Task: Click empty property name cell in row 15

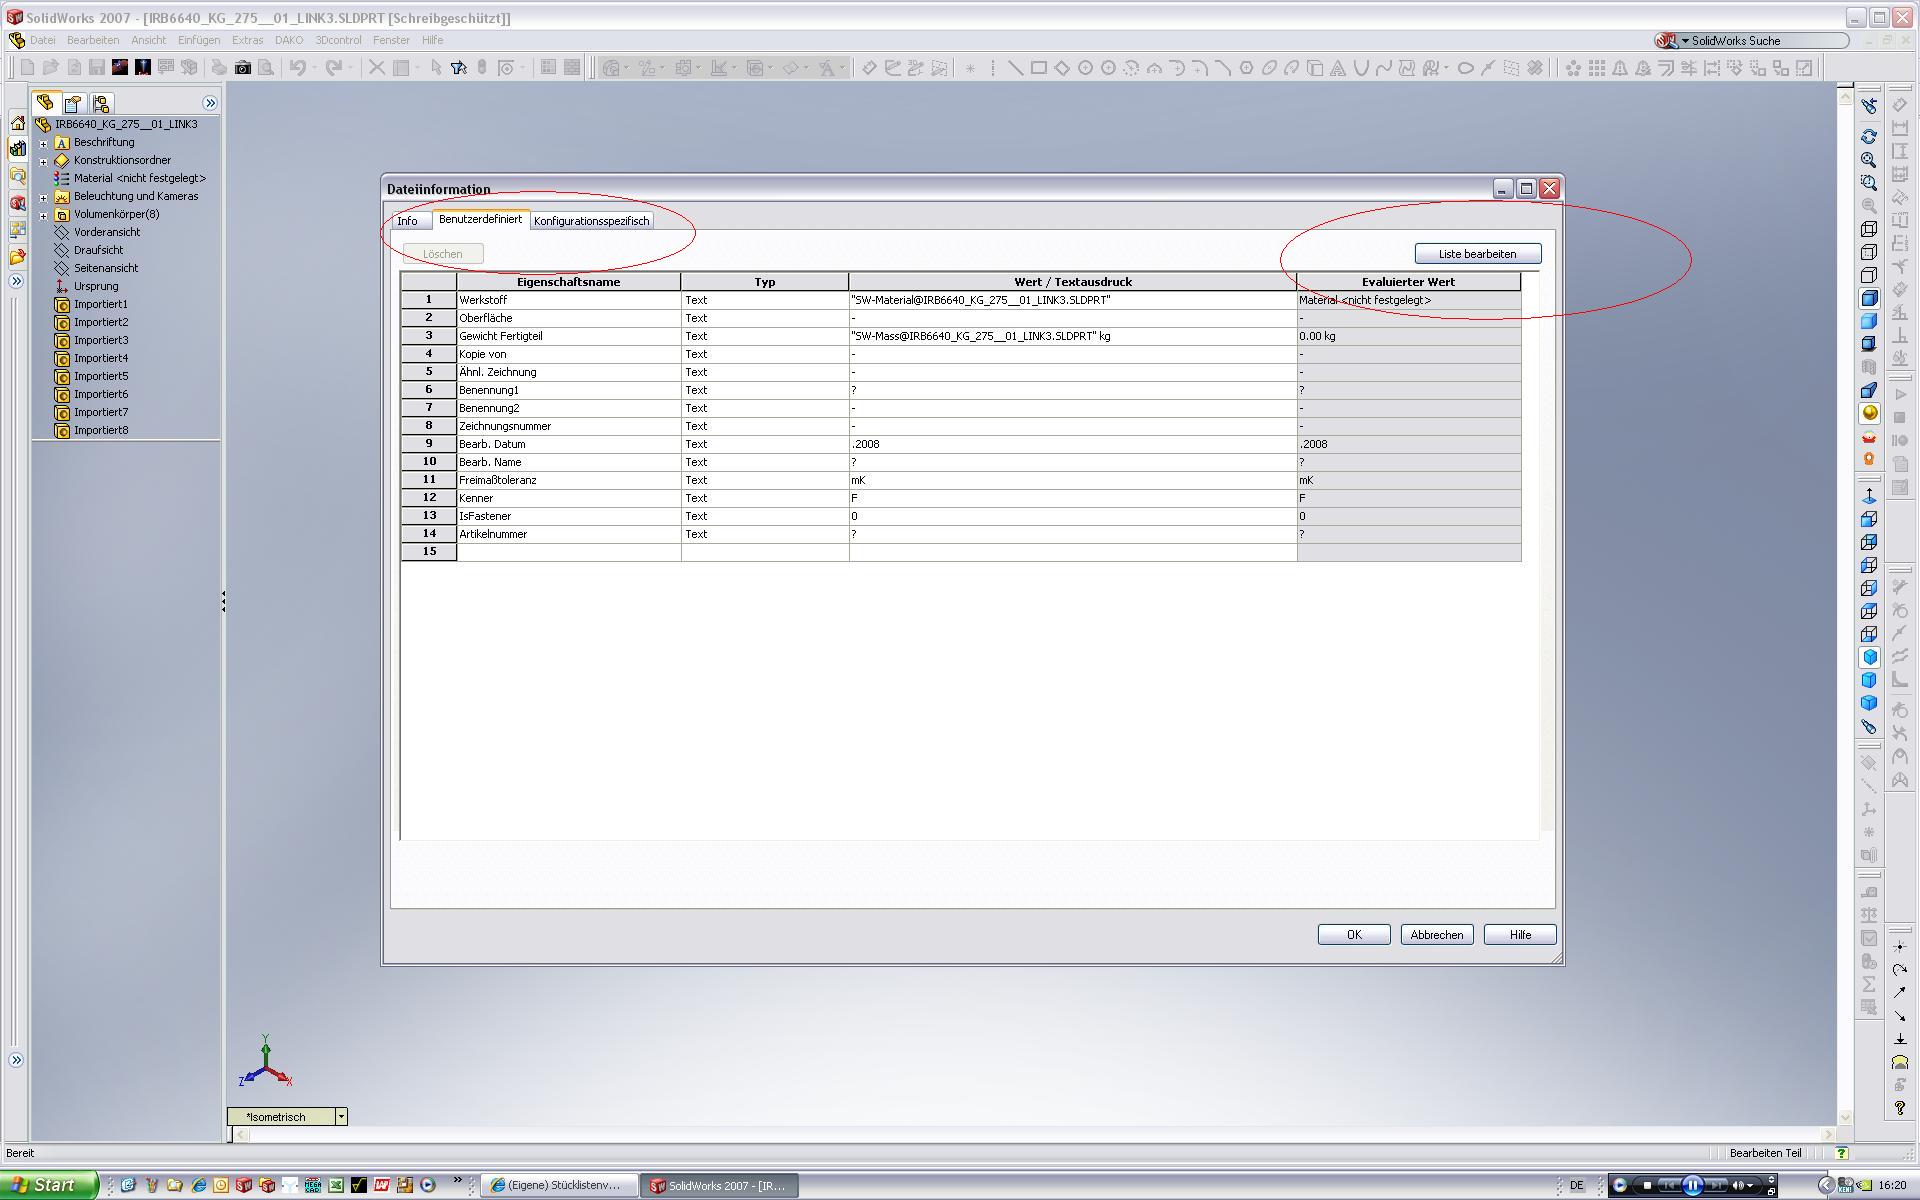Action: point(568,552)
